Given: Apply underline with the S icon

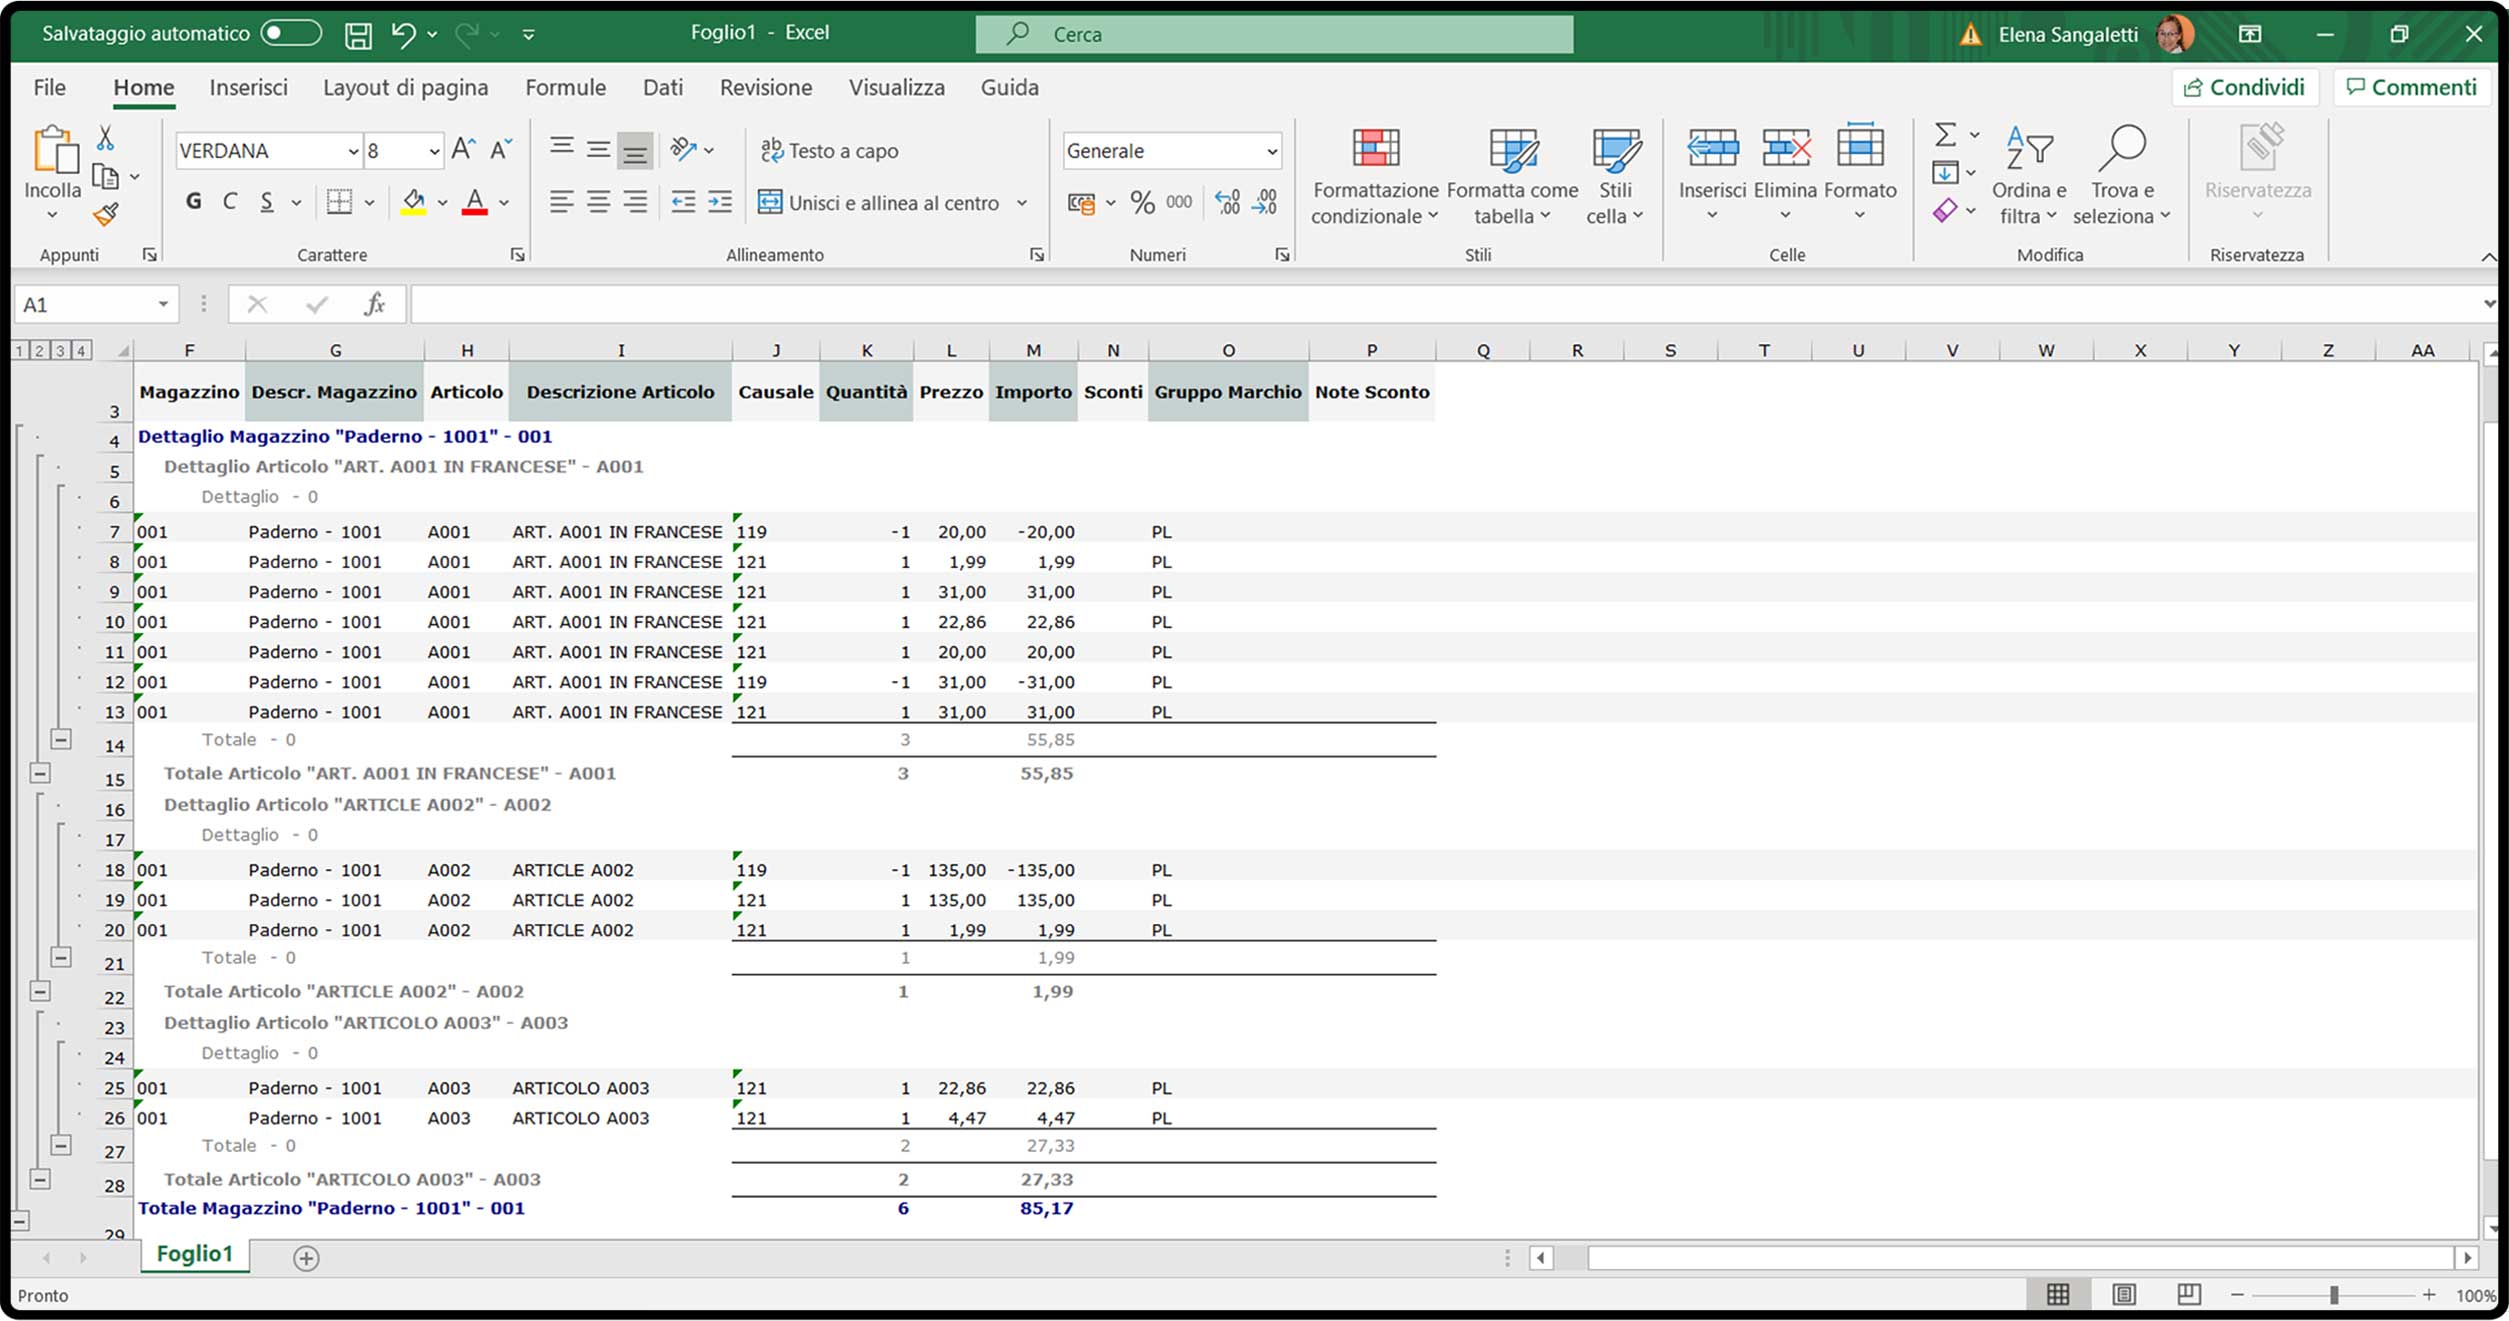Looking at the screenshot, I should click(267, 202).
